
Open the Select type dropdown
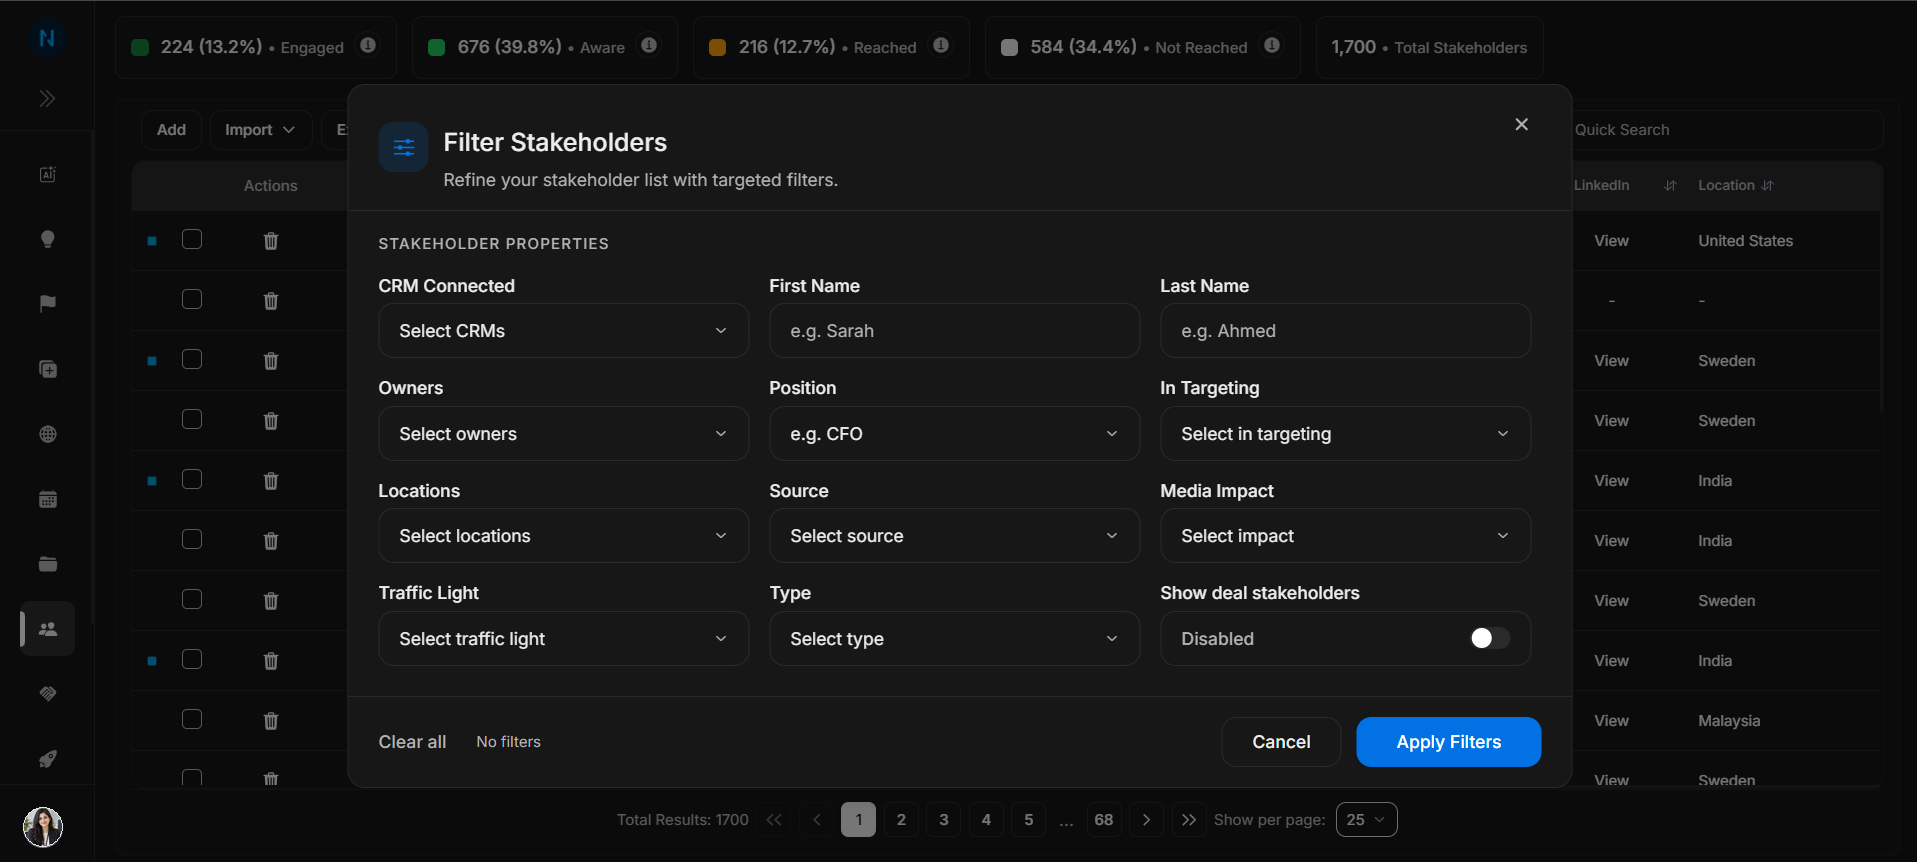point(954,639)
